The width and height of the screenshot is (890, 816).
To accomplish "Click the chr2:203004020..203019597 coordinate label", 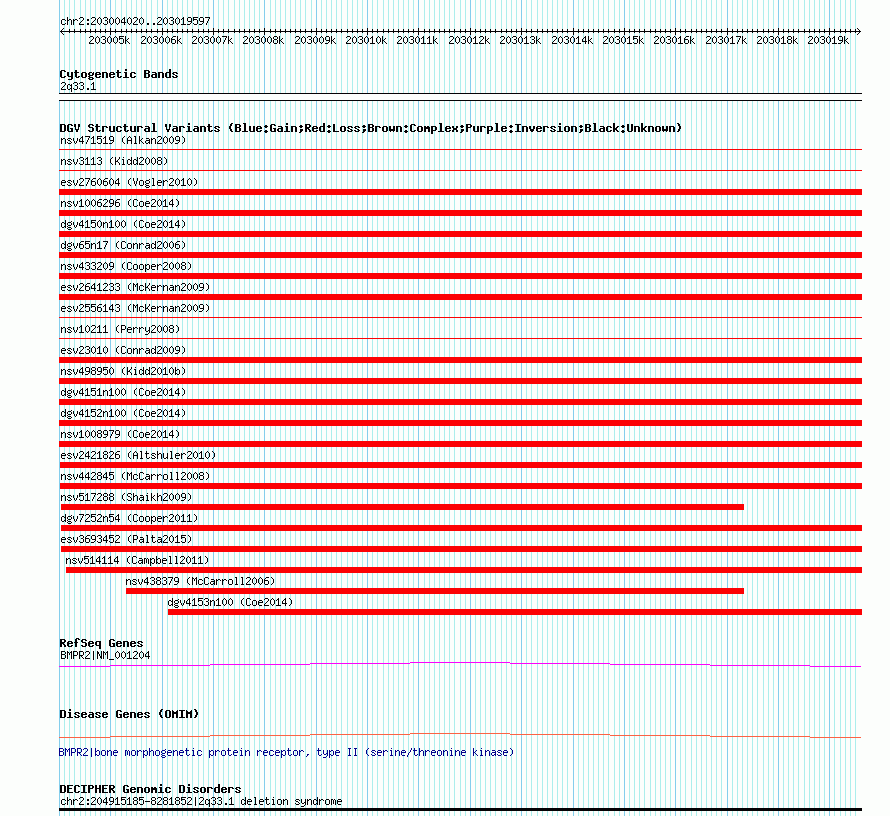I will click(x=135, y=21).
